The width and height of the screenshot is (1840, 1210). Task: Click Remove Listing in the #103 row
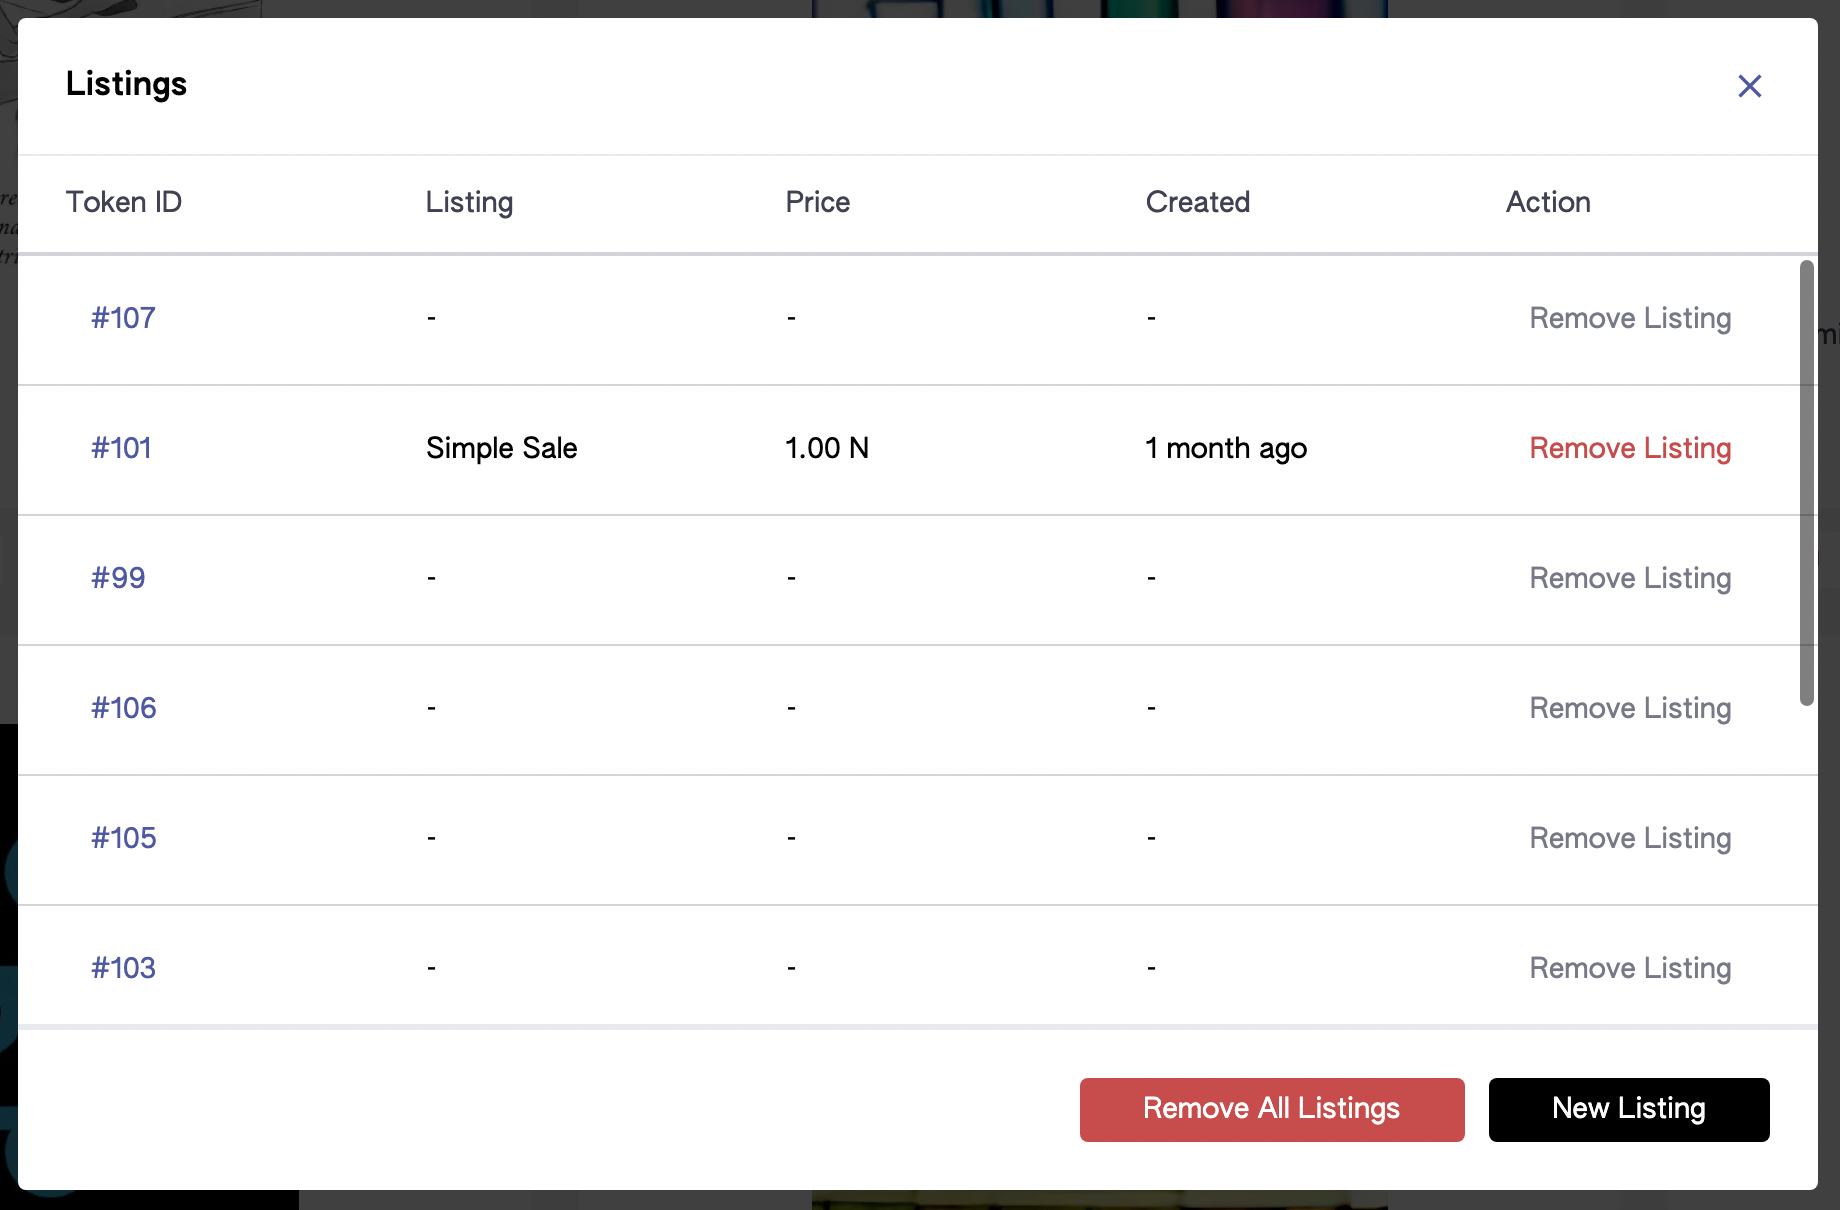point(1630,968)
